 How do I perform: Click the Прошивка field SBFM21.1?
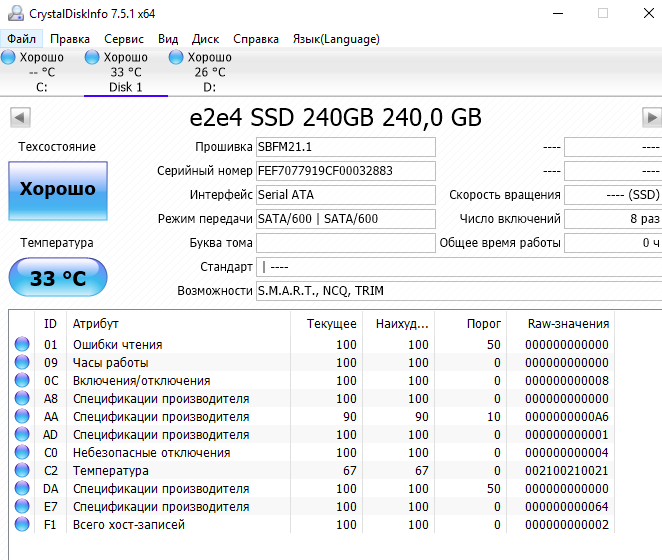click(346, 147)
